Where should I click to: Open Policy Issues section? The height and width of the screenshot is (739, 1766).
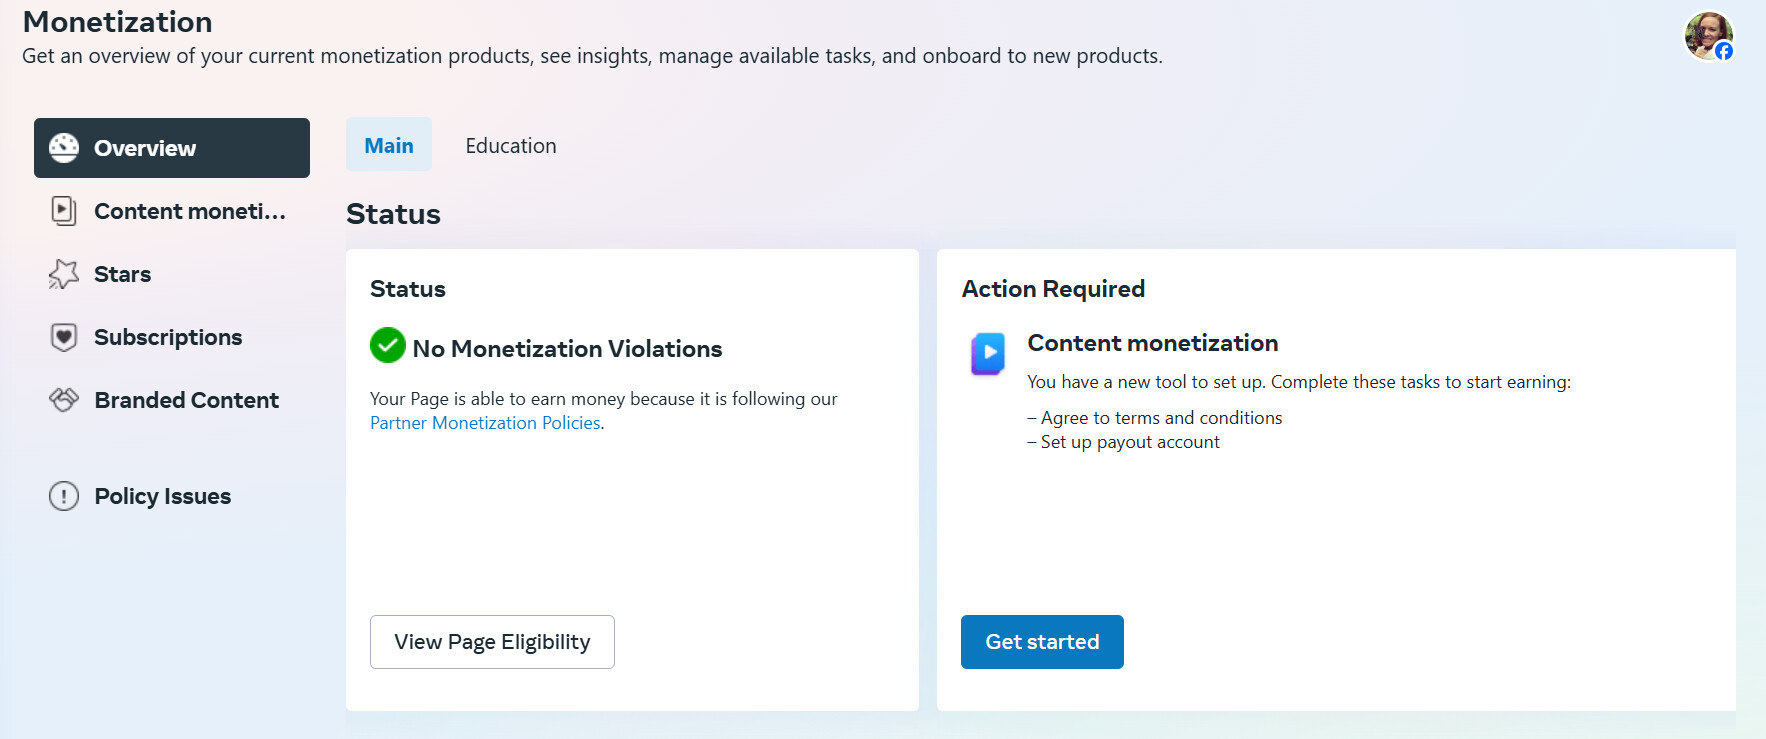172,496
